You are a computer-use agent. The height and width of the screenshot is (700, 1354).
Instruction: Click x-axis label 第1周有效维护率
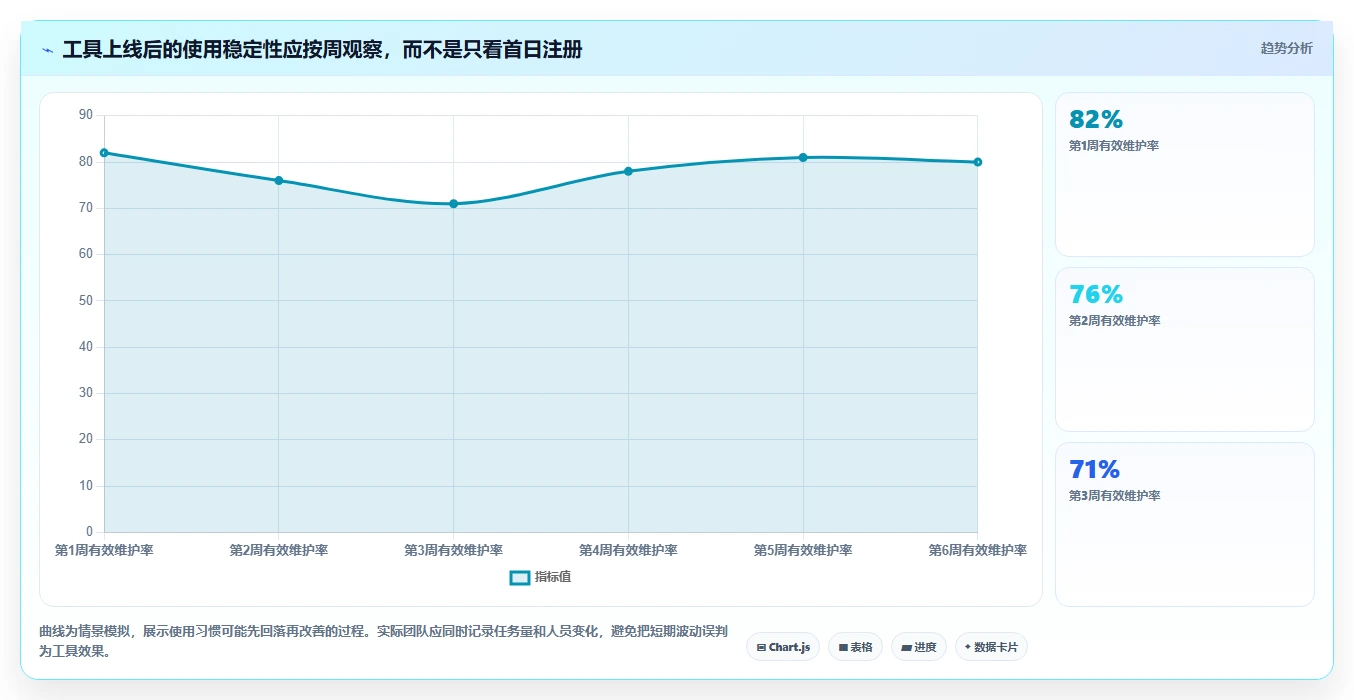[104, 550]
